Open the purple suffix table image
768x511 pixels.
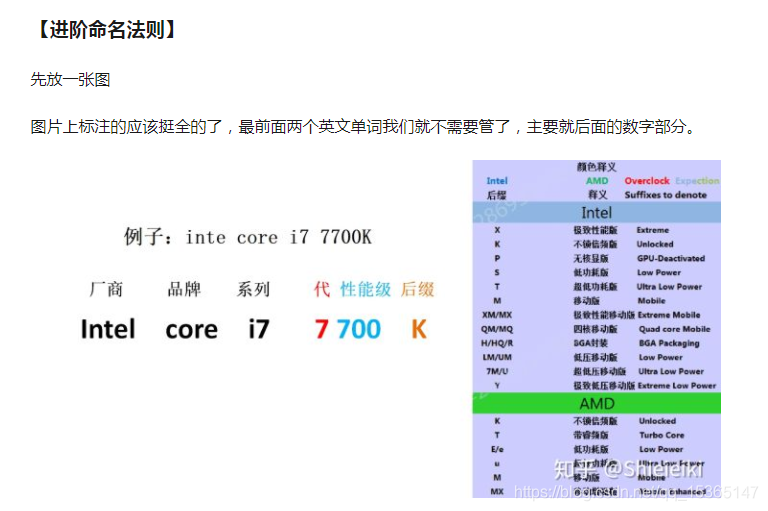(x=596, y=329)
